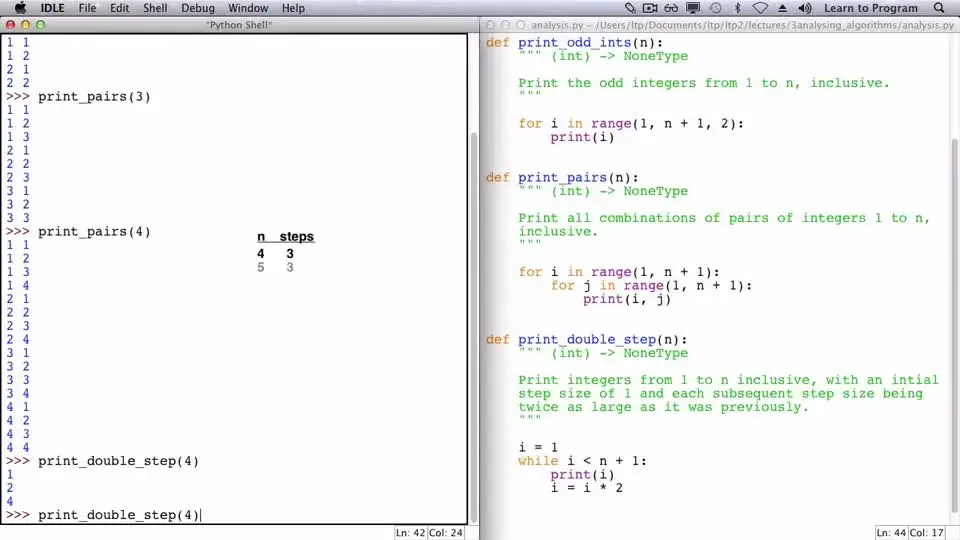Open the Edit menu
Screen dimensions: 960x540
pos(119,8)
